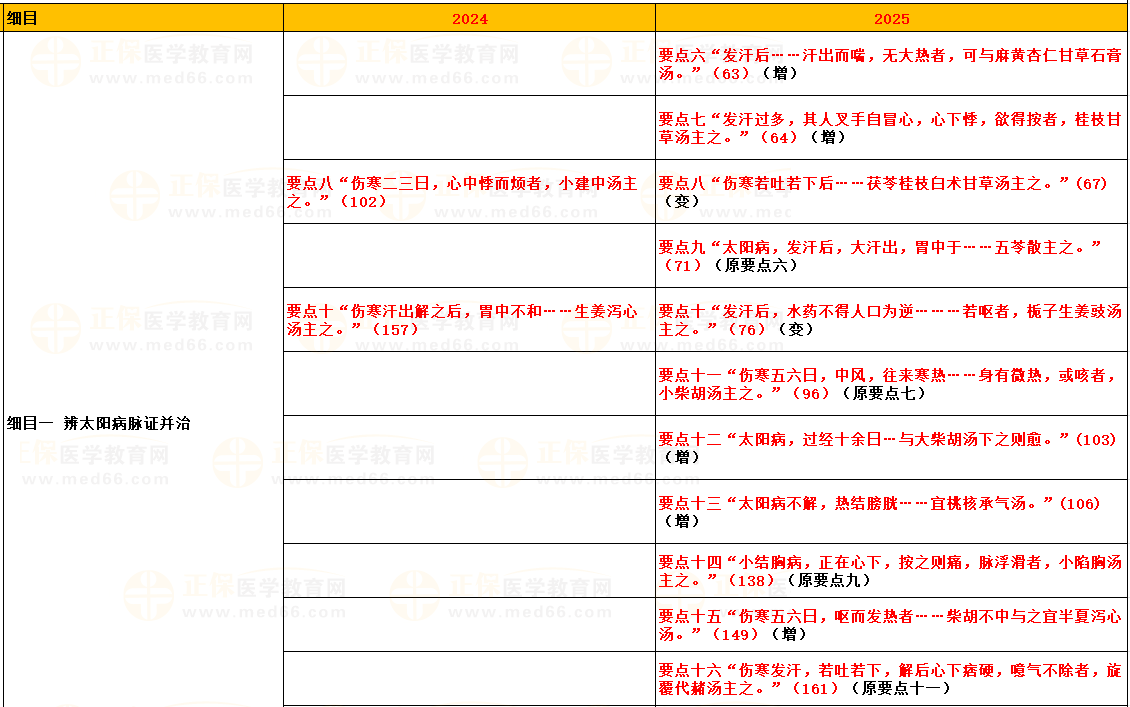
Task: Click 2025 要点十三 桃核承气汤 cell
Action: (891, 512)
